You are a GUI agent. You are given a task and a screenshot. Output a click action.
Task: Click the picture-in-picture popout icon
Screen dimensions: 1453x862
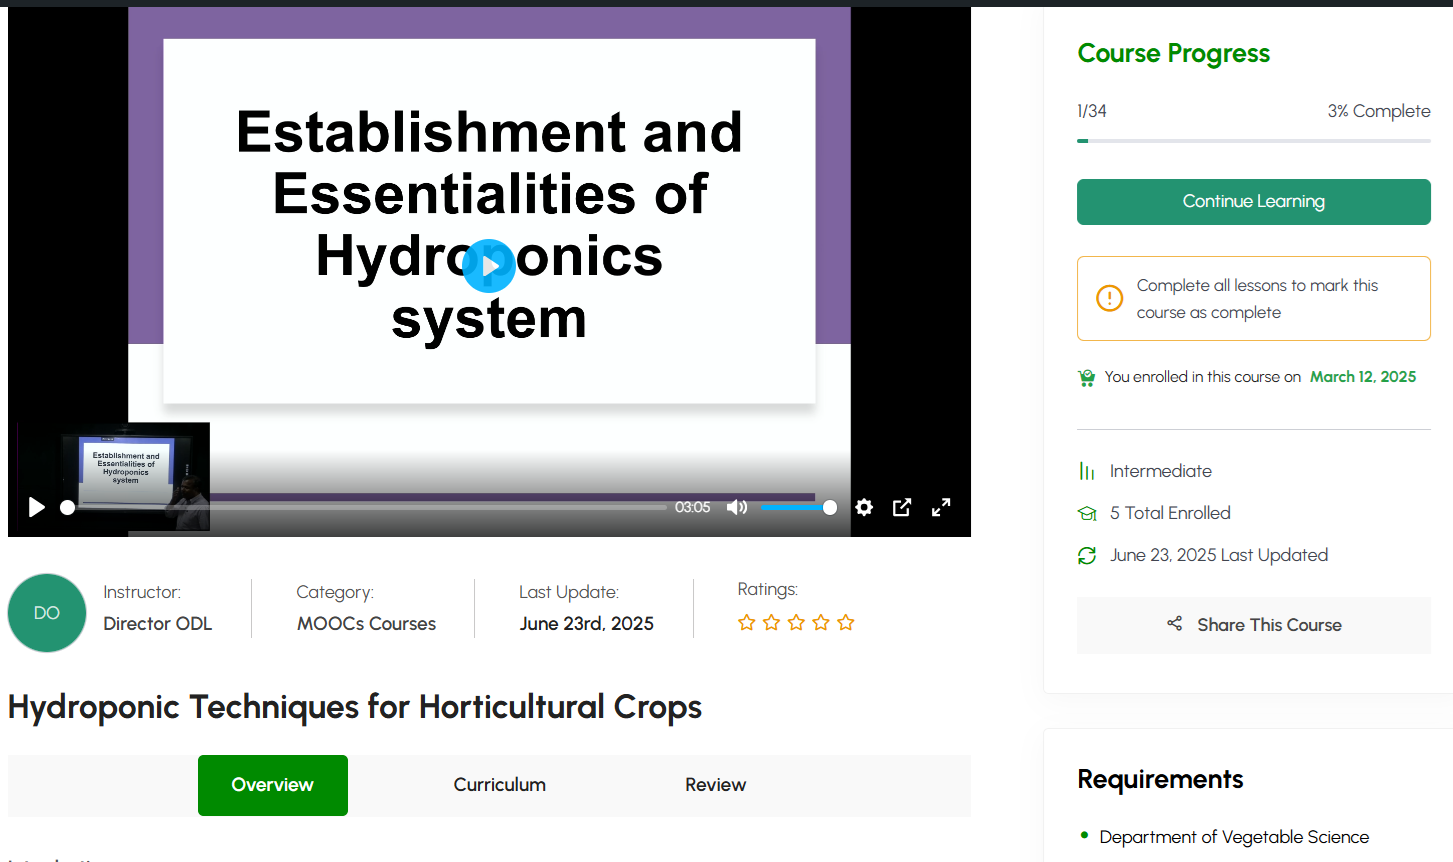pyautogui.click(x=902, y=507)
